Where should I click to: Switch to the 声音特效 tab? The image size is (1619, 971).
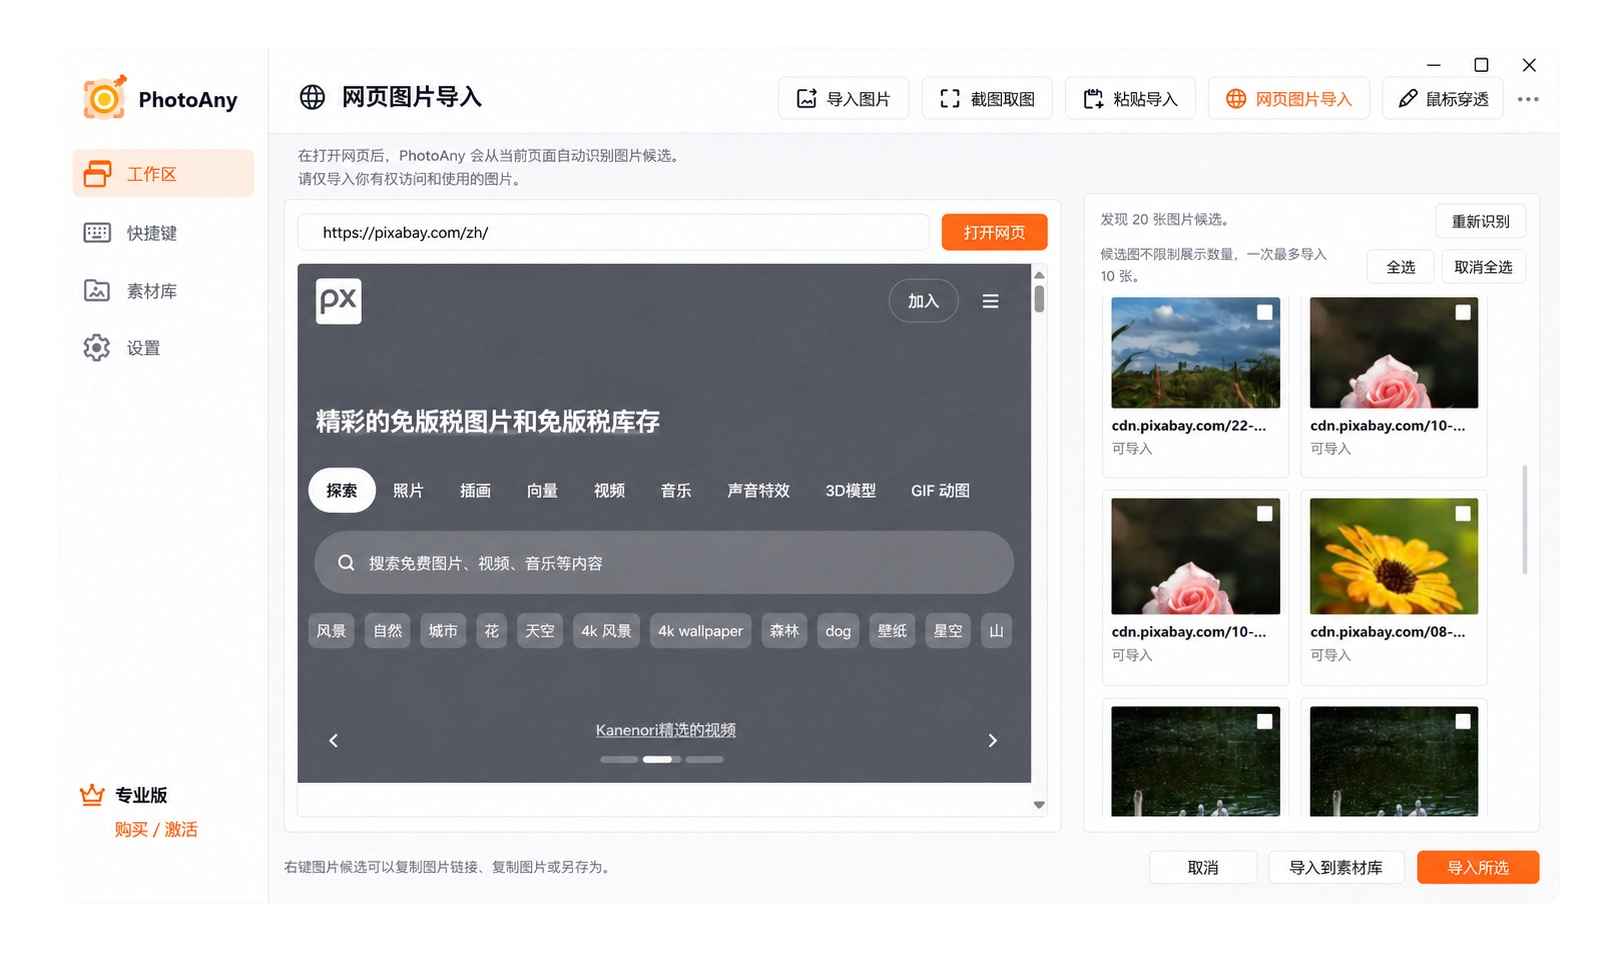coord(758,490)
